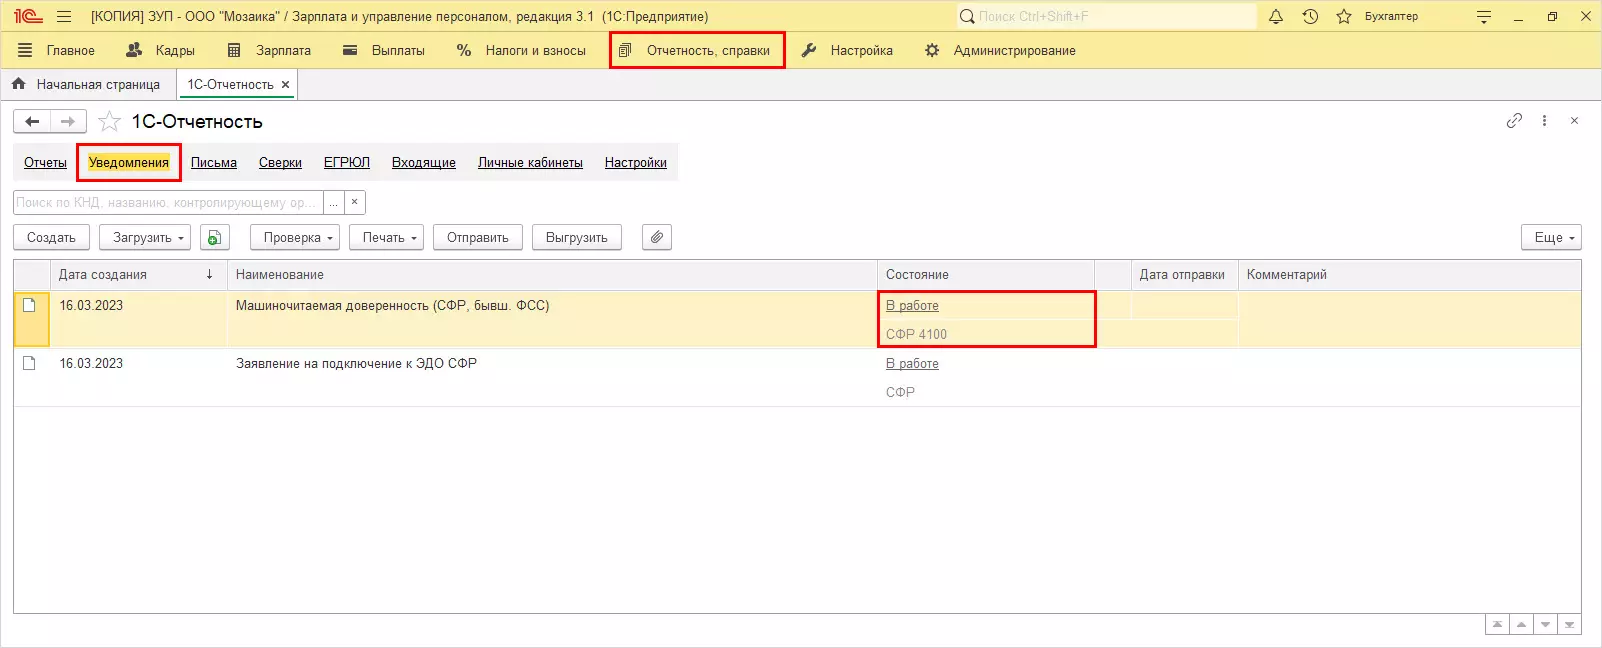
Task: Select row Машиночитаемая доверенность (СФР, бывш. ФСС)
Action: 797,319
